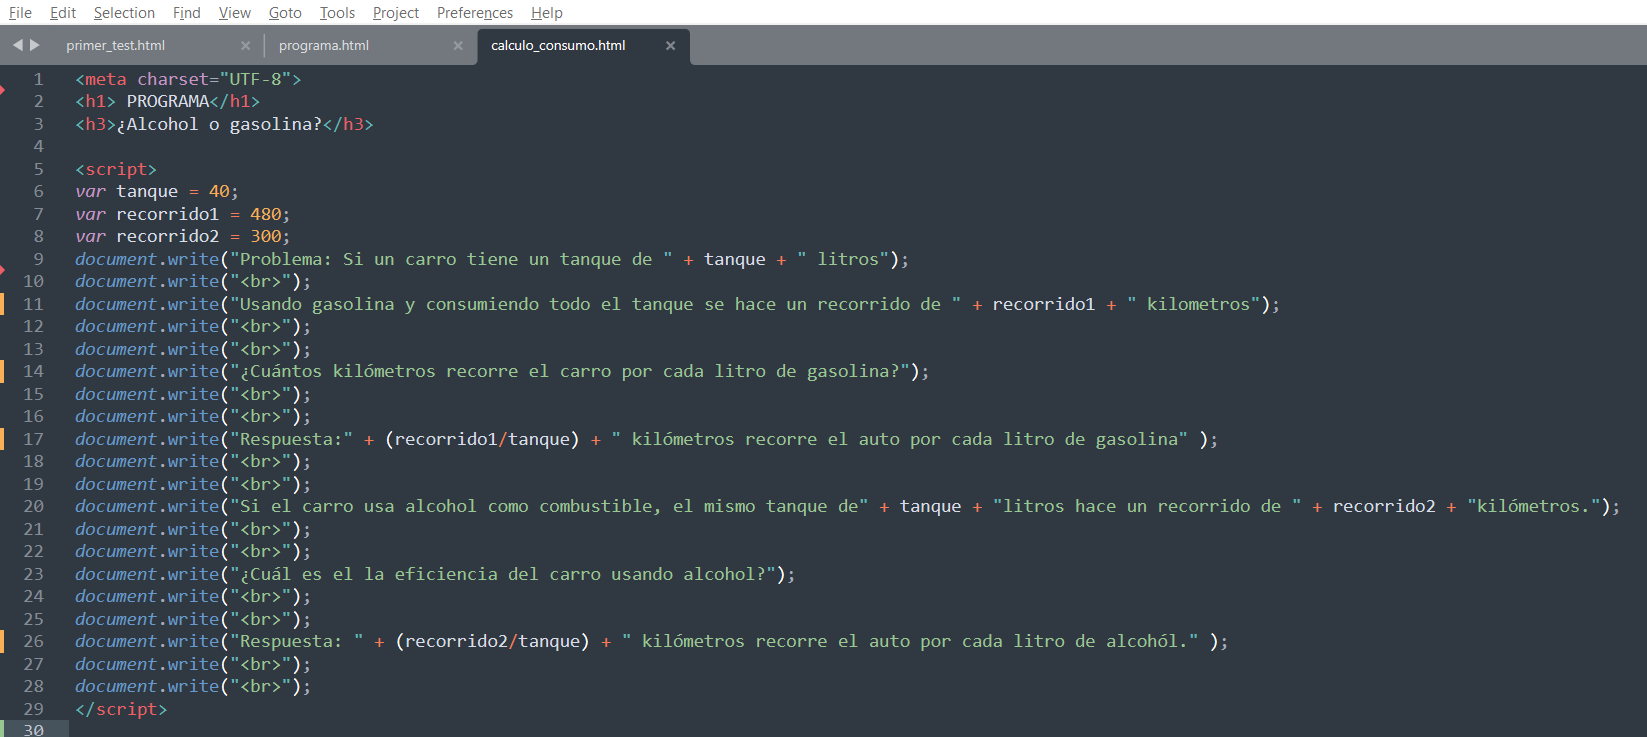The height and width of the screenshot is (737, 1647).
Task: Click 'kilómetros.' string on line 20
Action: [x=1533, y=506]
